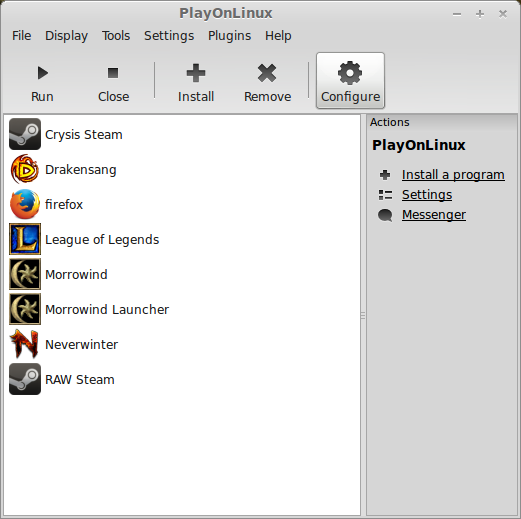Minimize the PlayOnLinux window
The width and height of the screenshot is (521, 519).
pos(457,14)
